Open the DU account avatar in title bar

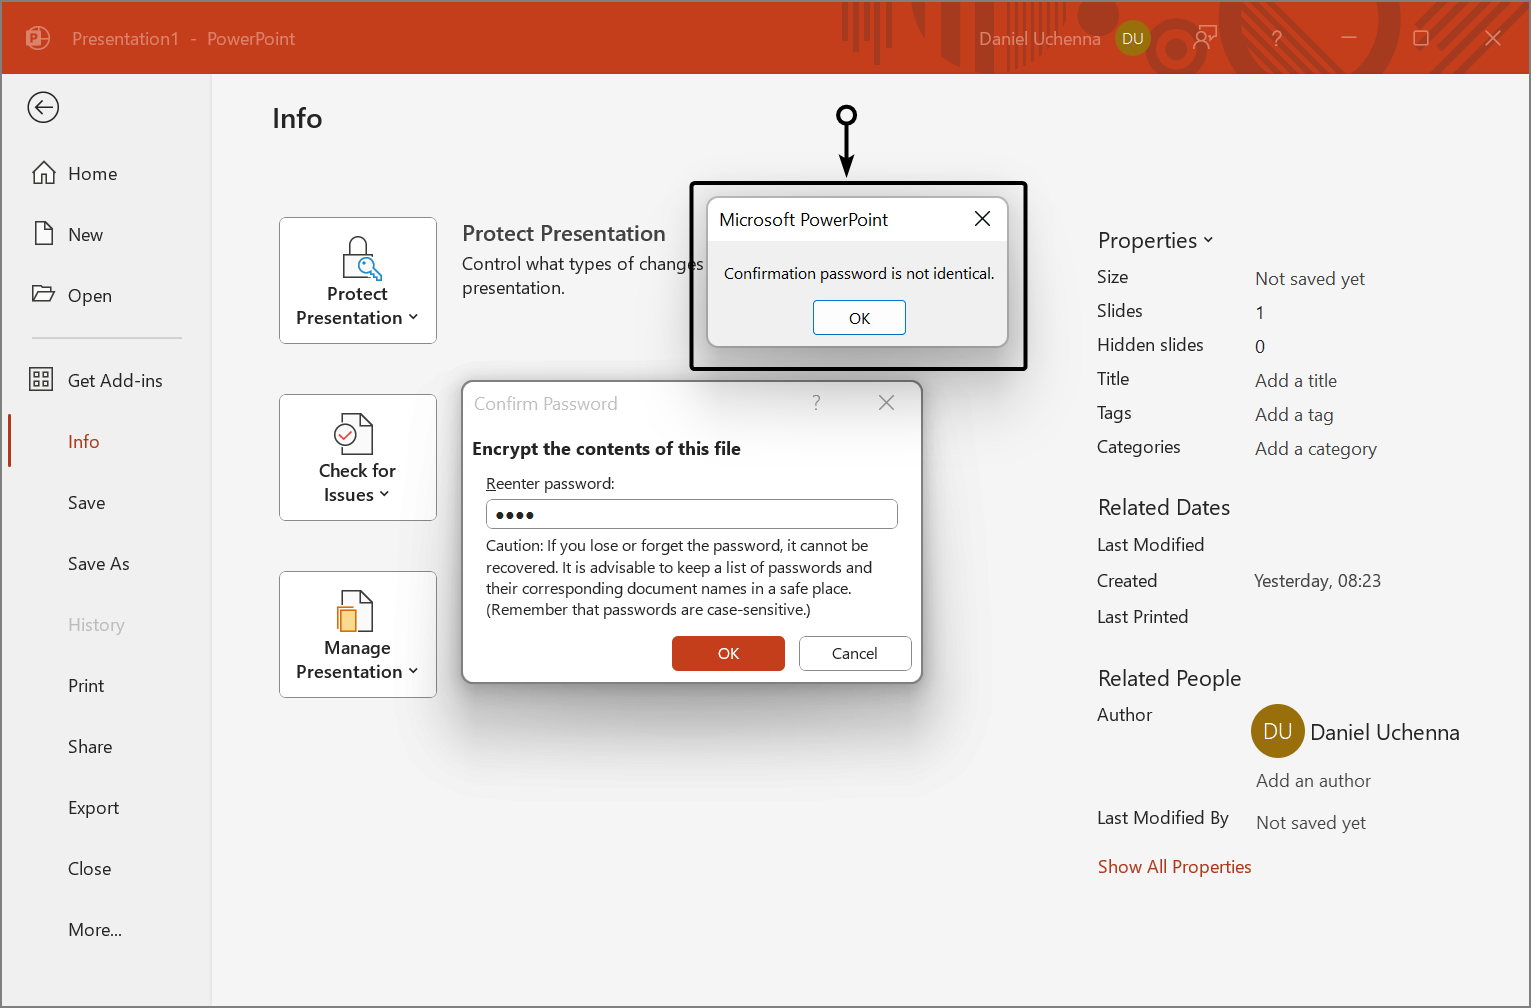(1133, 38)
